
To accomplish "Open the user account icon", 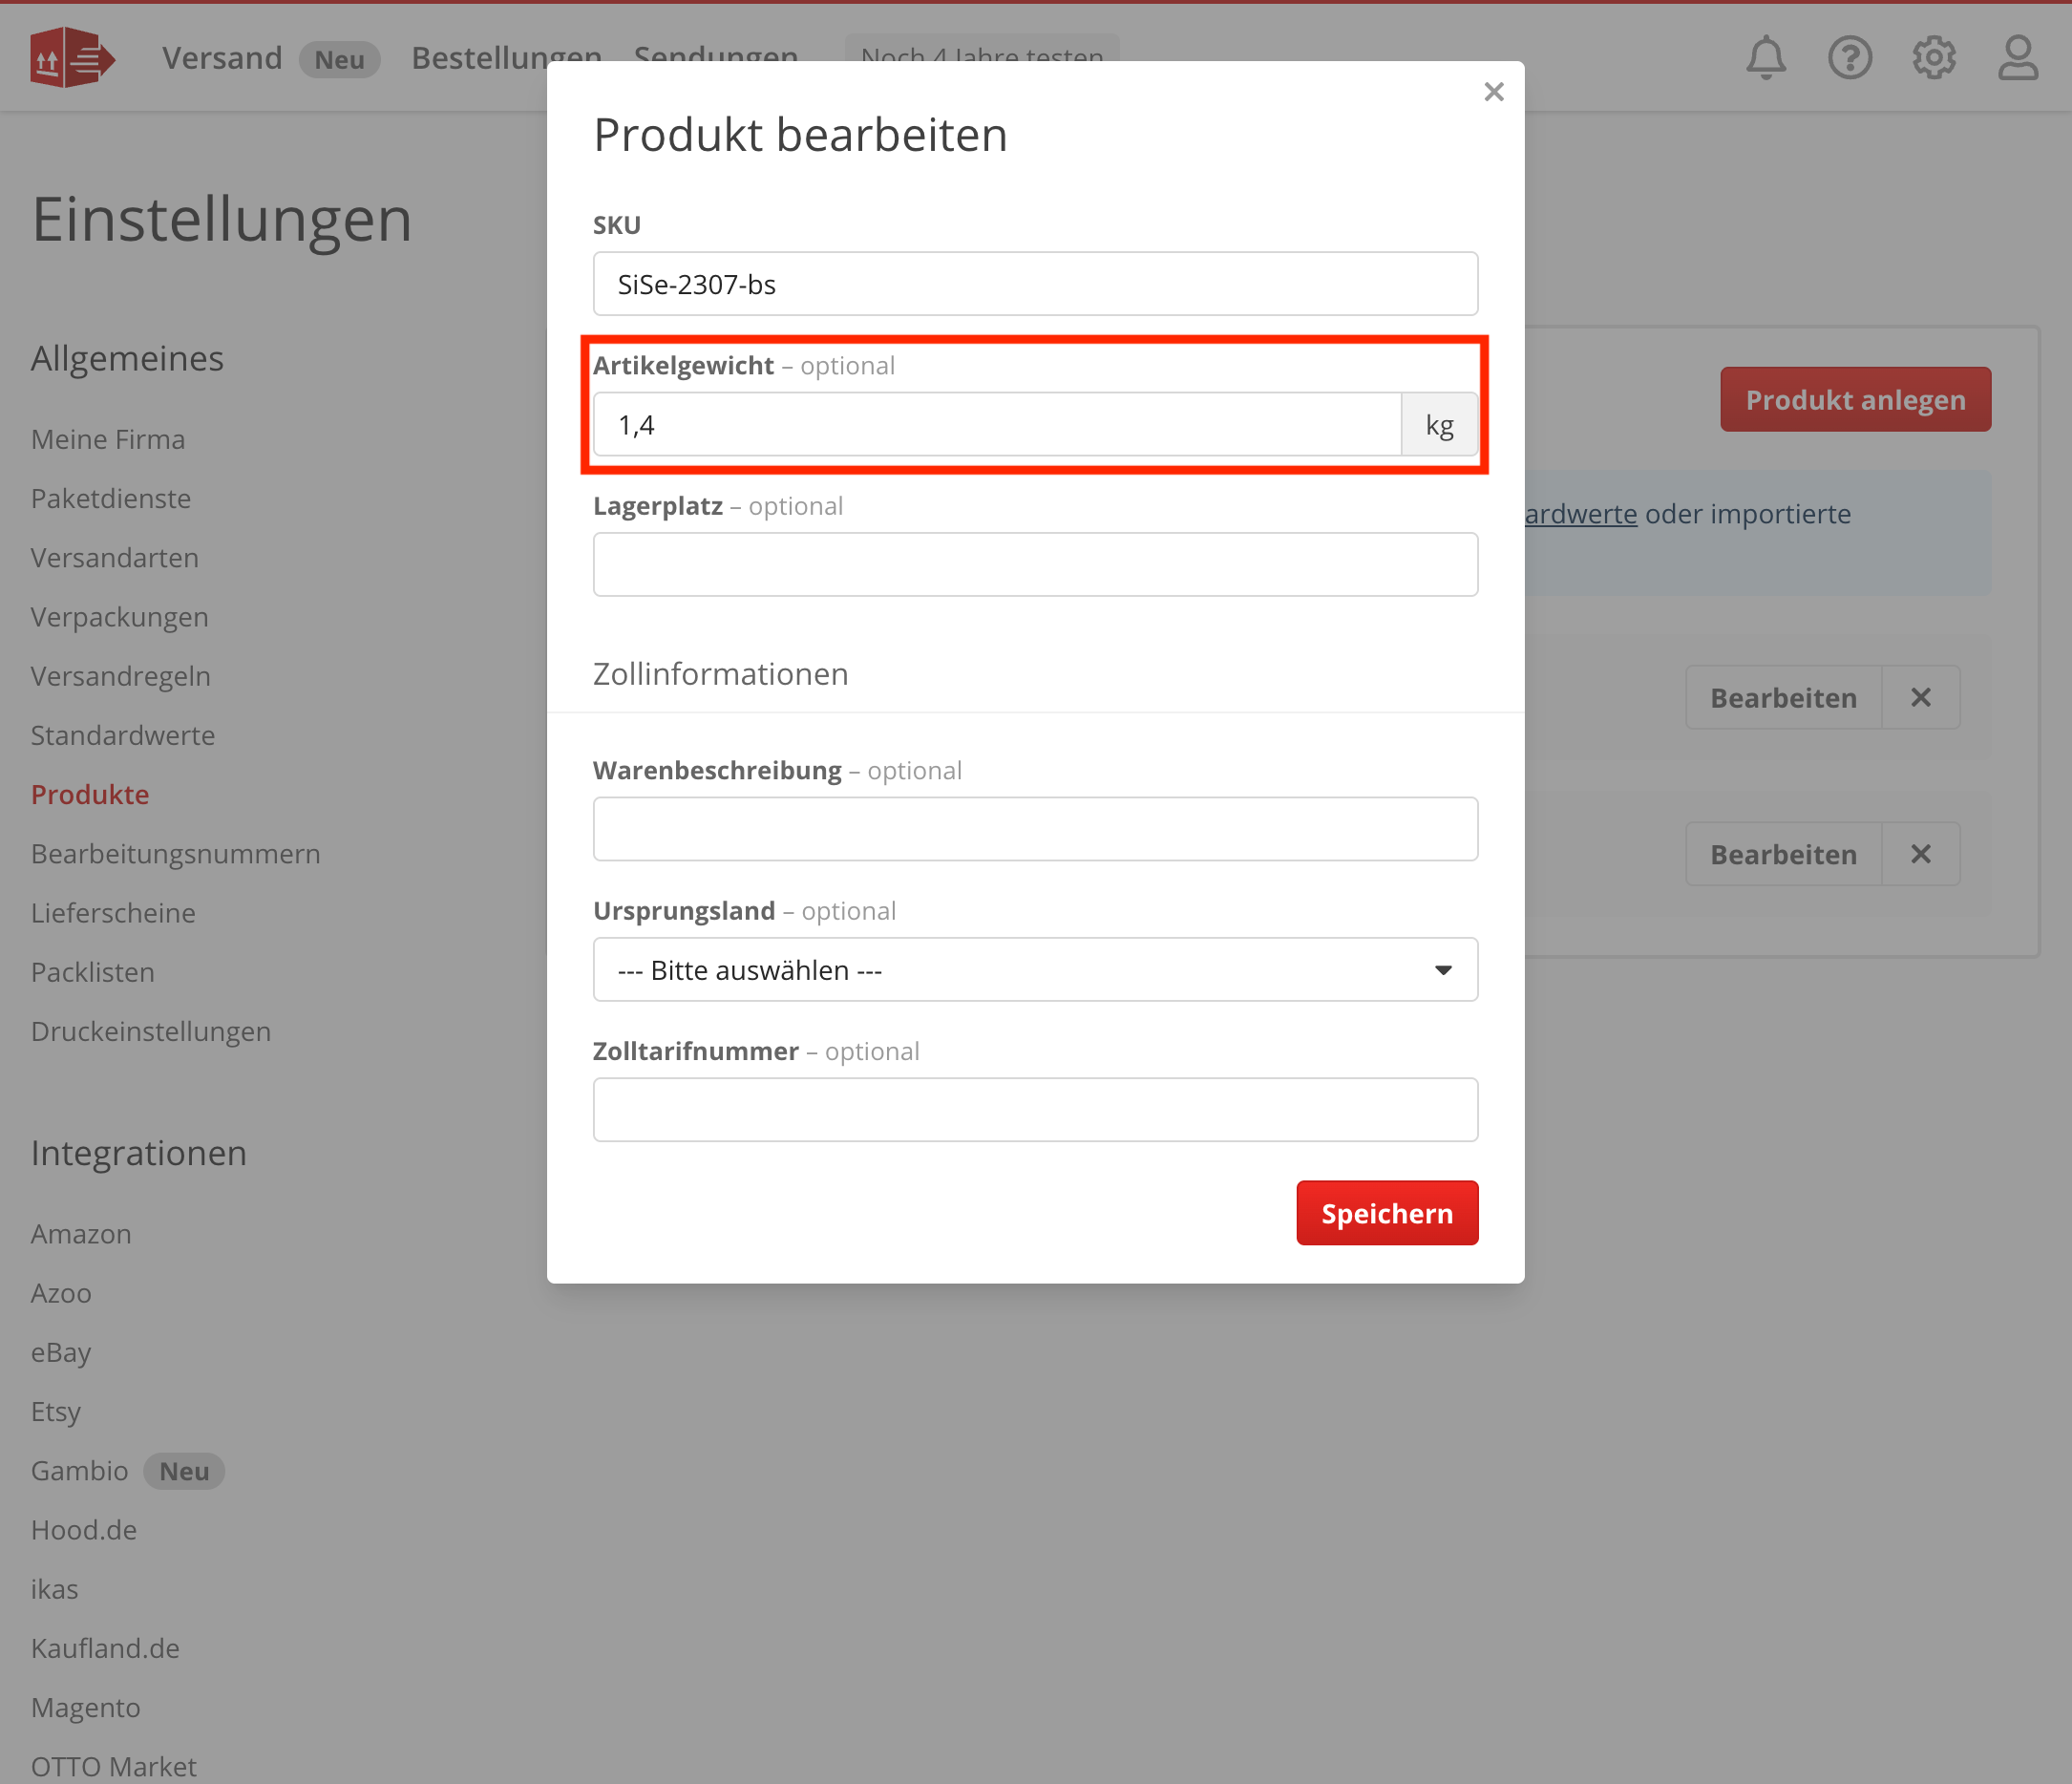I will pyautogui.click(x=2018, y=58).
